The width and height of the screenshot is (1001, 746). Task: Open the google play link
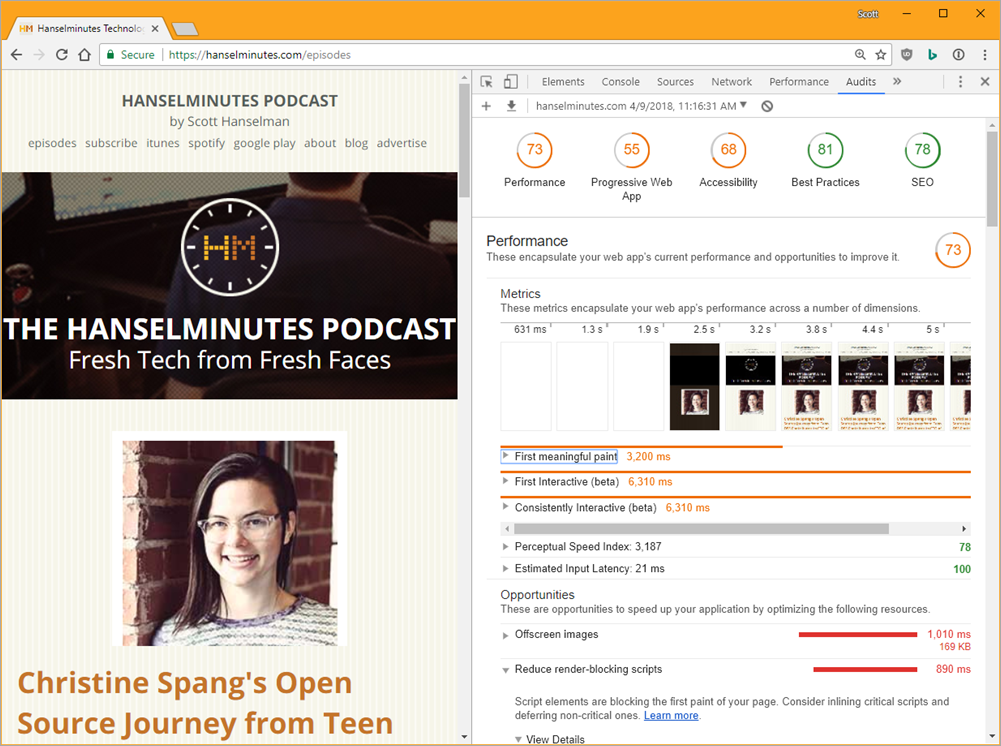coord(264,143)
